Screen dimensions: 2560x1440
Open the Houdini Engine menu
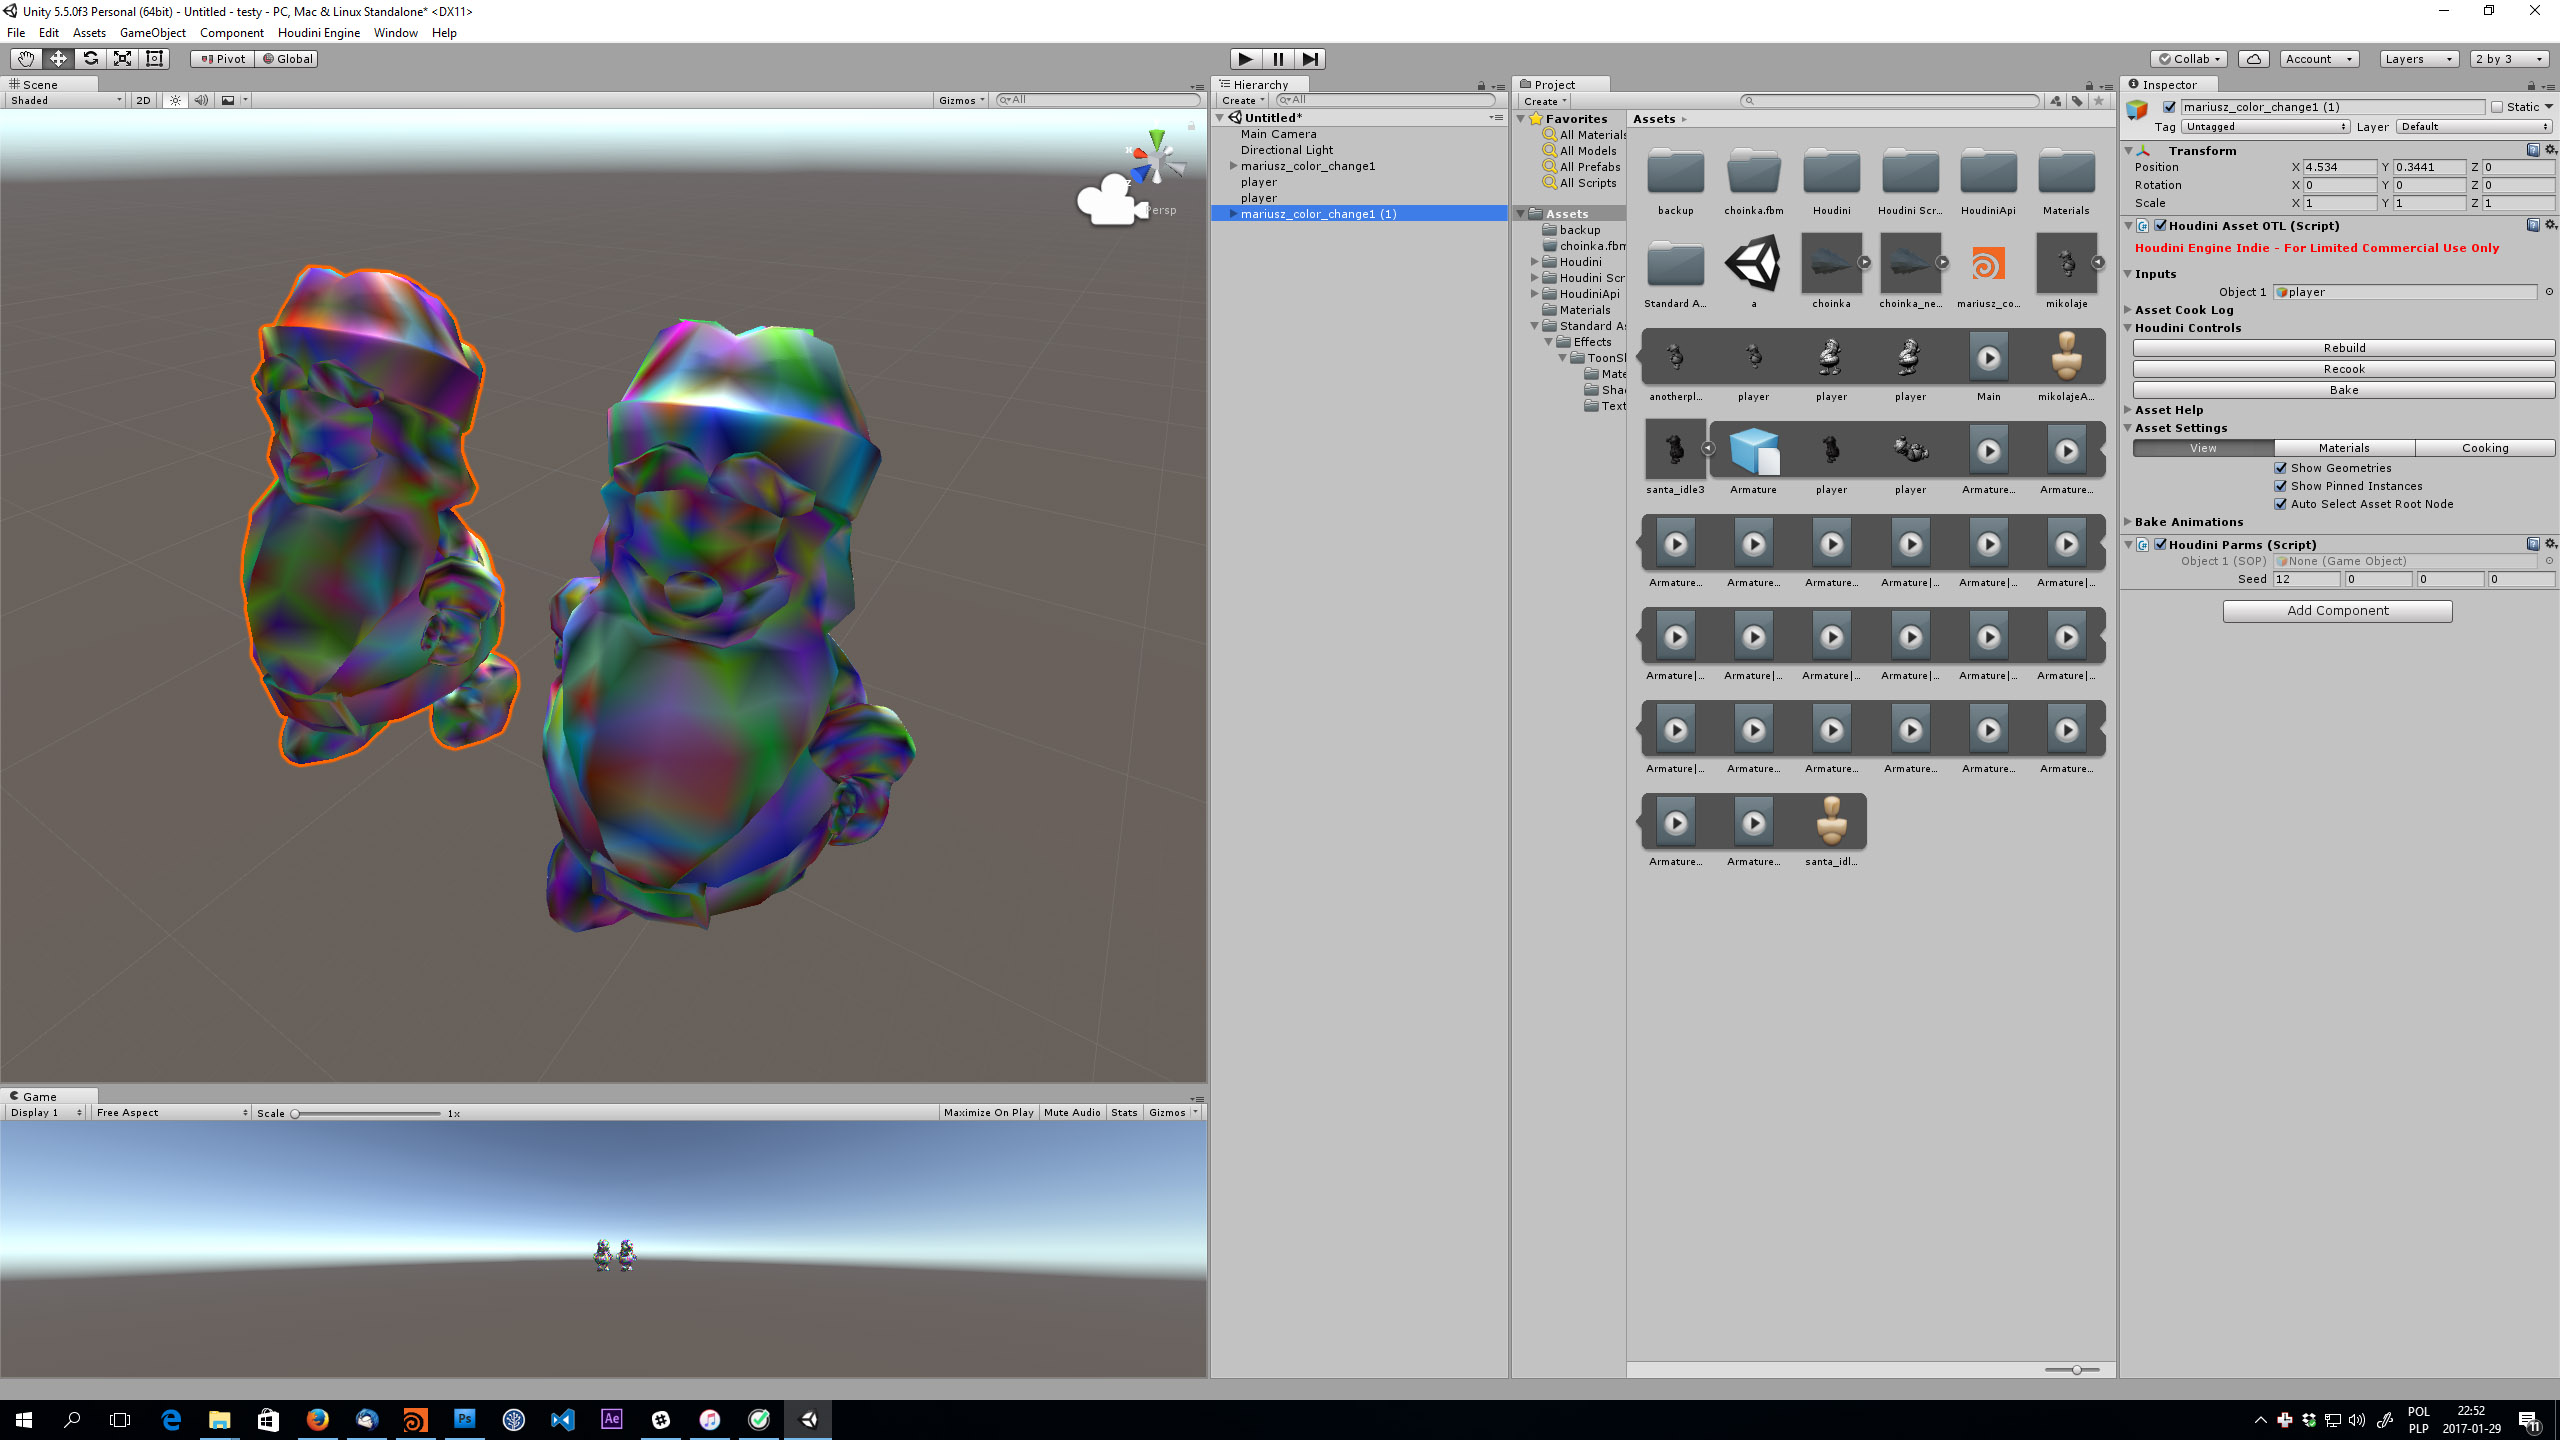[318, 32]
